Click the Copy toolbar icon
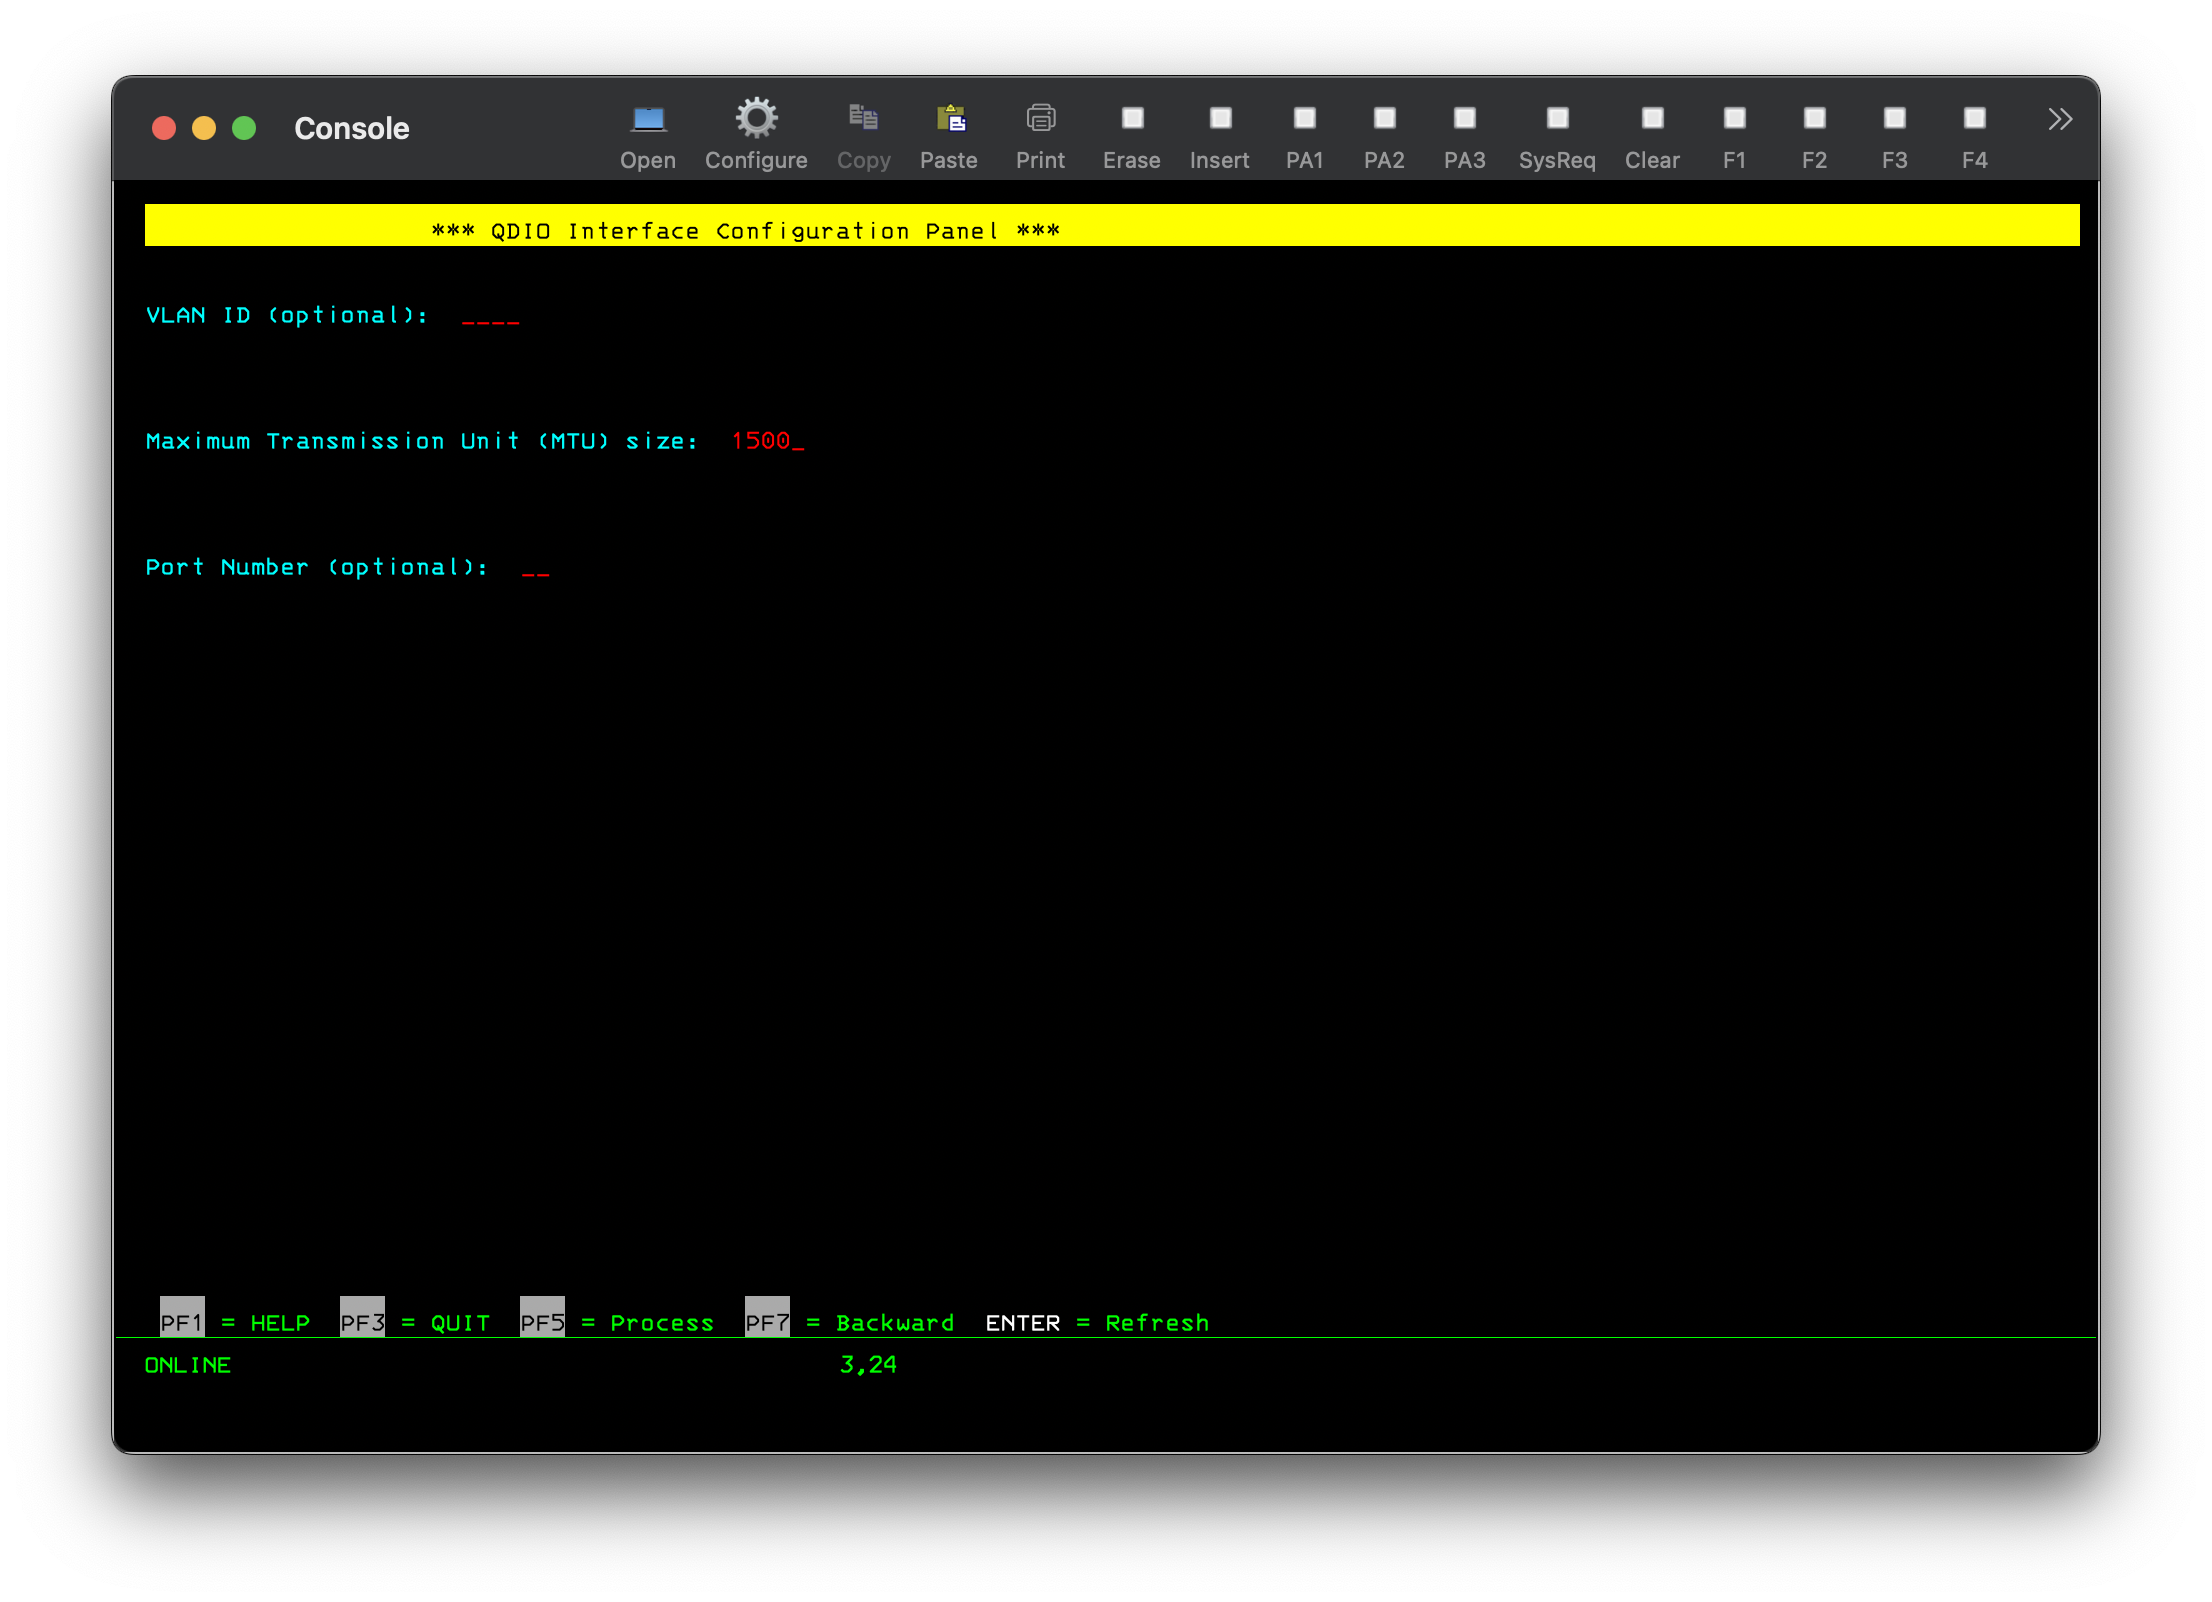 tap(863, 135)
